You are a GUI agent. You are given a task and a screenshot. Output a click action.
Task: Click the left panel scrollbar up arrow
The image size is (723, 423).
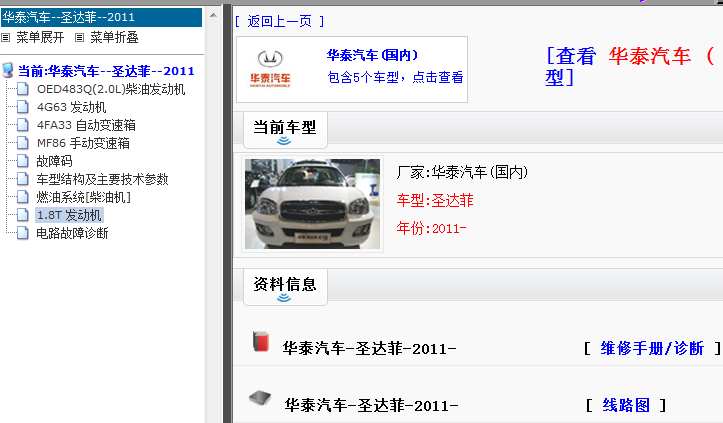point(213,15)
